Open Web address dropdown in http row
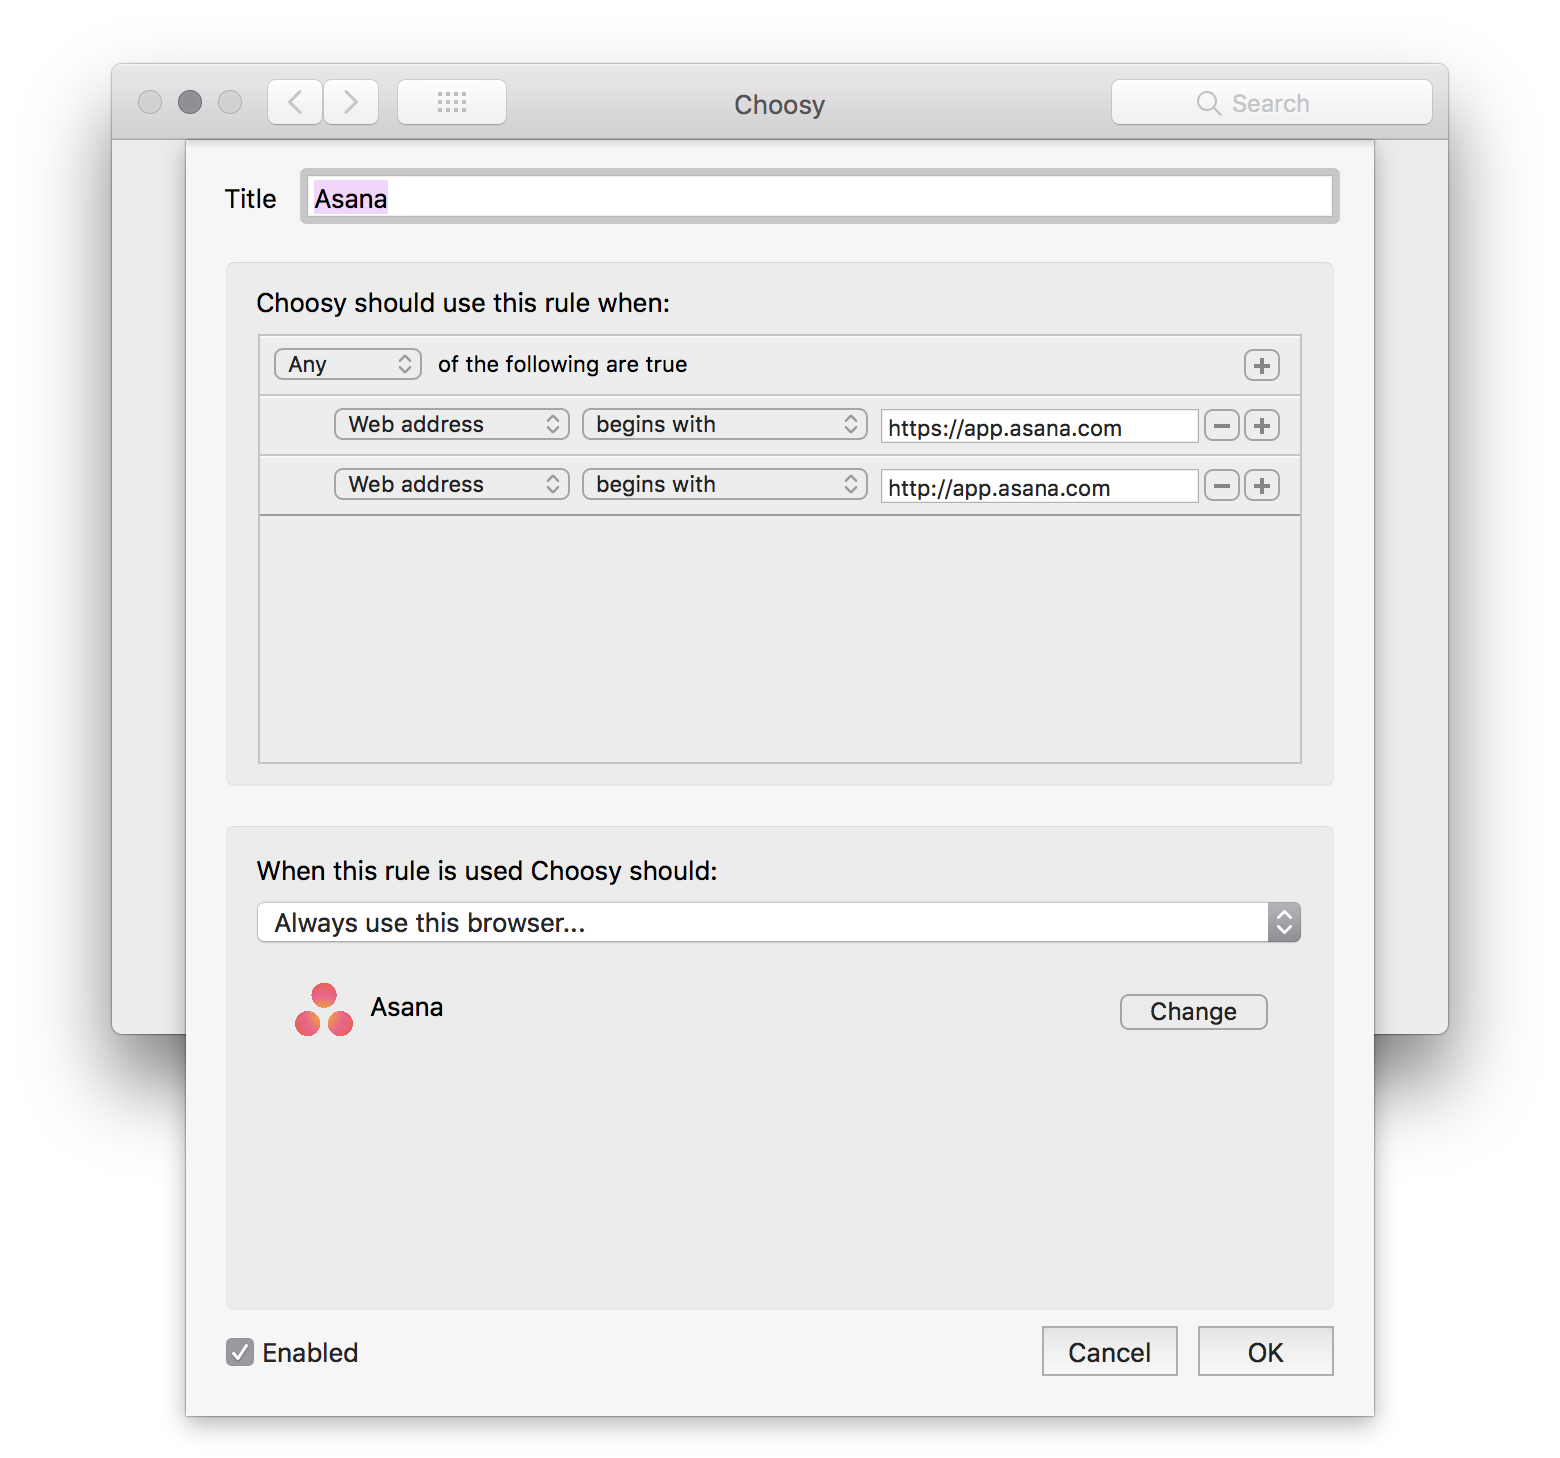The image size is (1560, 1458). coord(452,484)
